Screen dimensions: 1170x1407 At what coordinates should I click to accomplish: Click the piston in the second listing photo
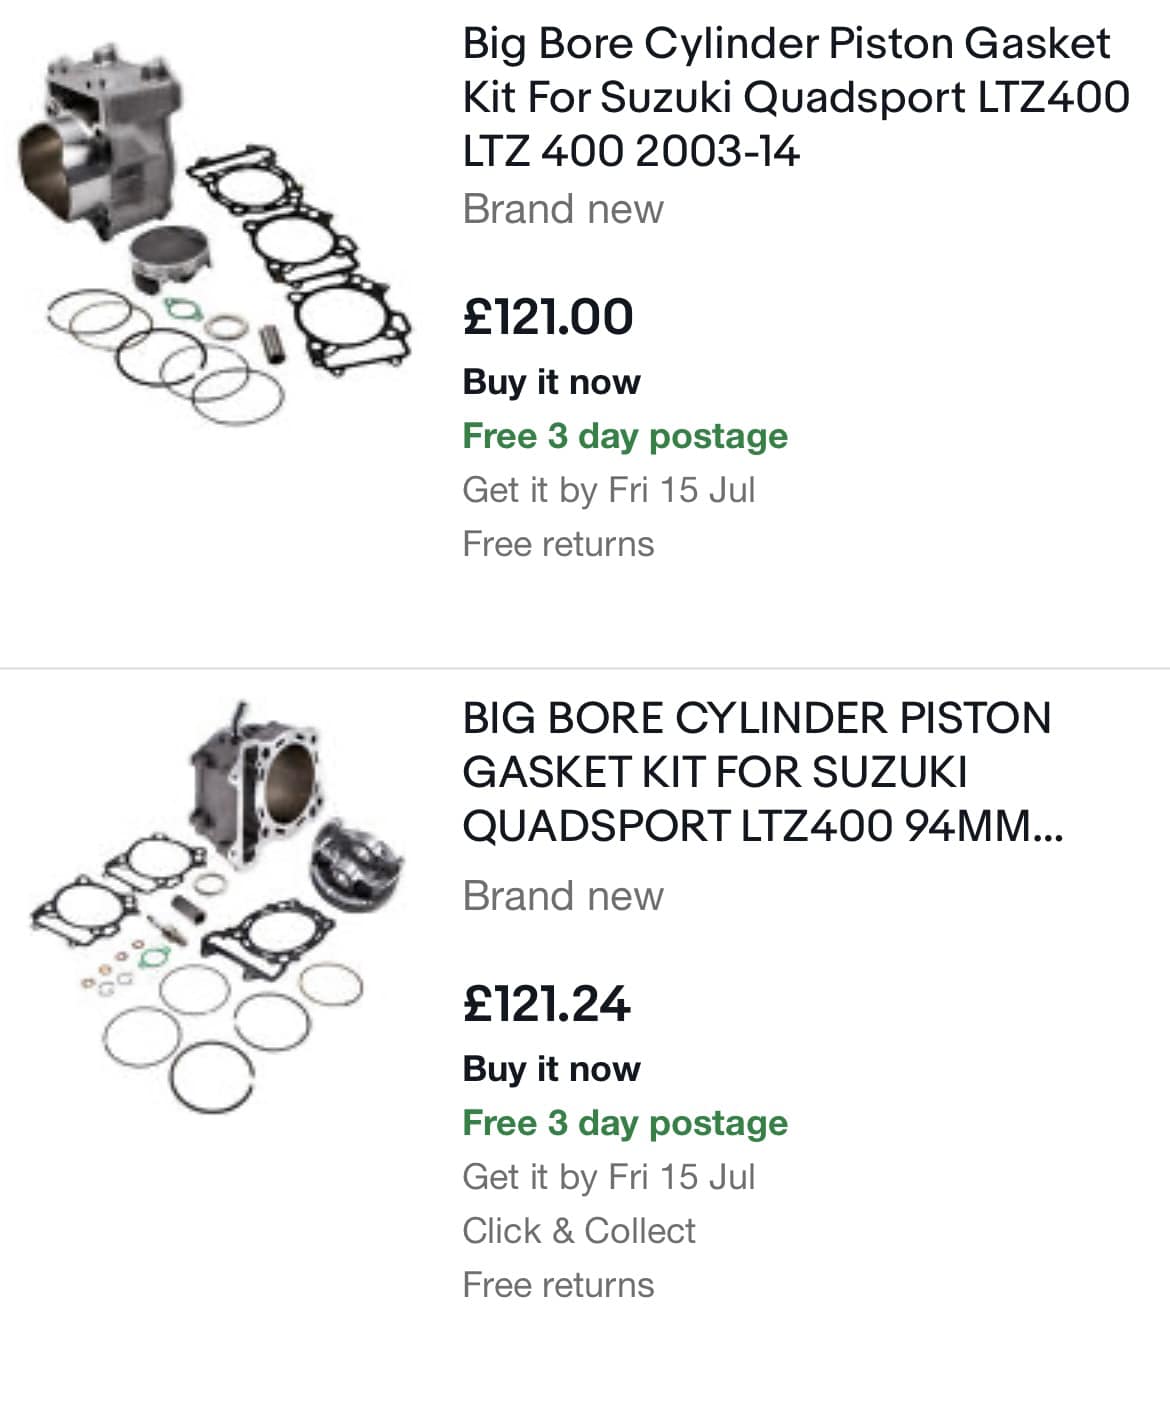pos(356,859)
